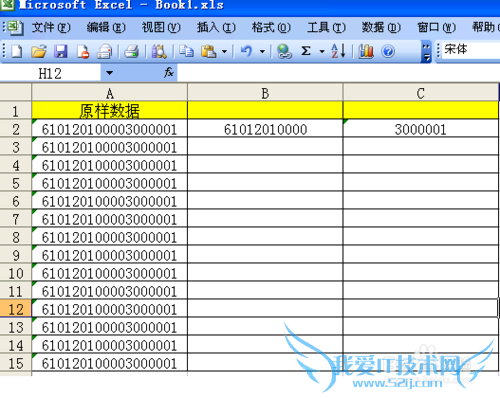Image resolution: width=500 pixels, height=398 pixels.
Task: Click empty cell C6
Action: (421, 201)
